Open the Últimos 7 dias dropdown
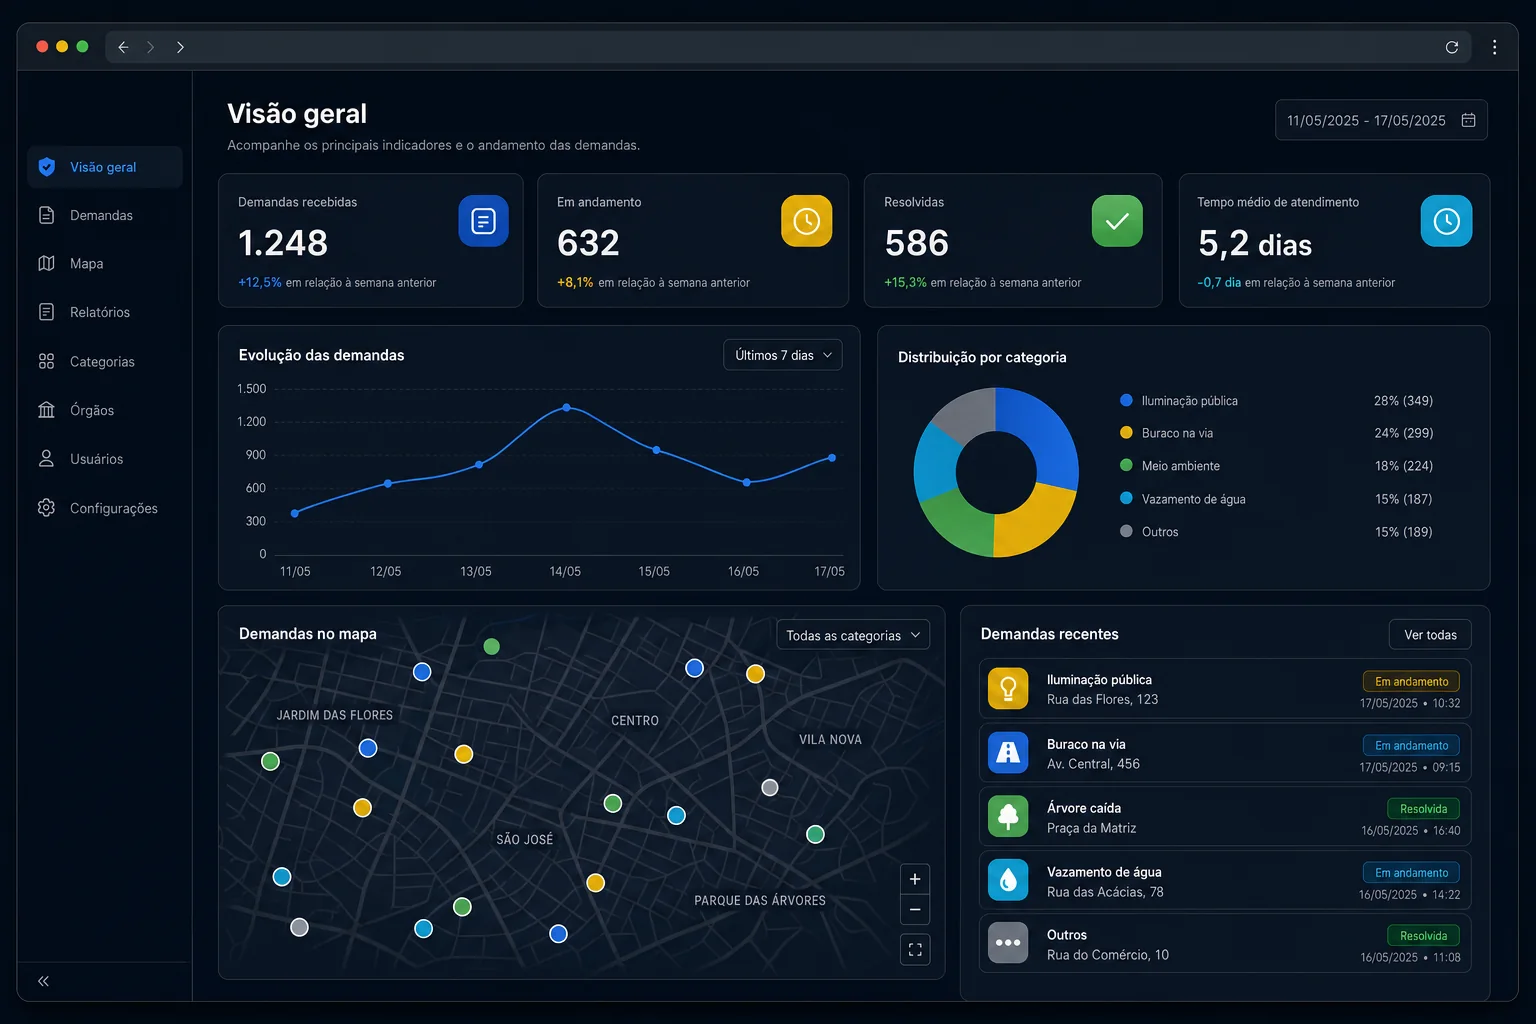 (783, 355)
